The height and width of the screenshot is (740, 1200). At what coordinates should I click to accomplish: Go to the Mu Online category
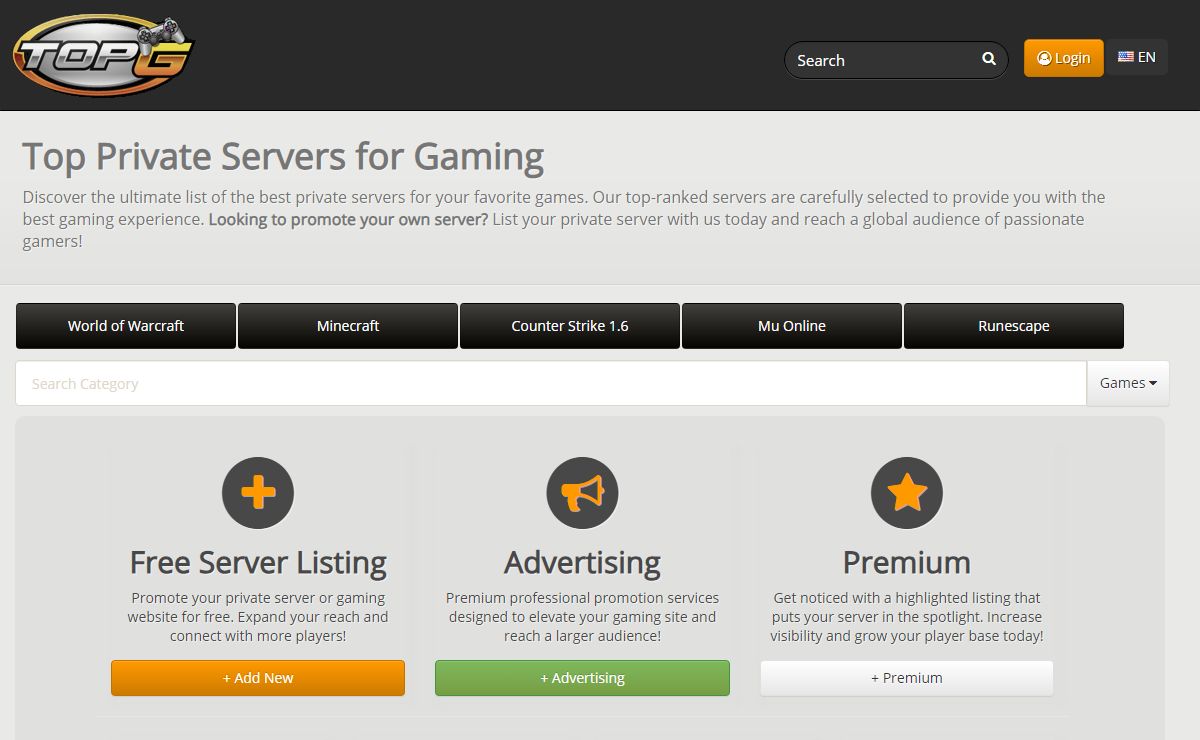tap(792, 326)
